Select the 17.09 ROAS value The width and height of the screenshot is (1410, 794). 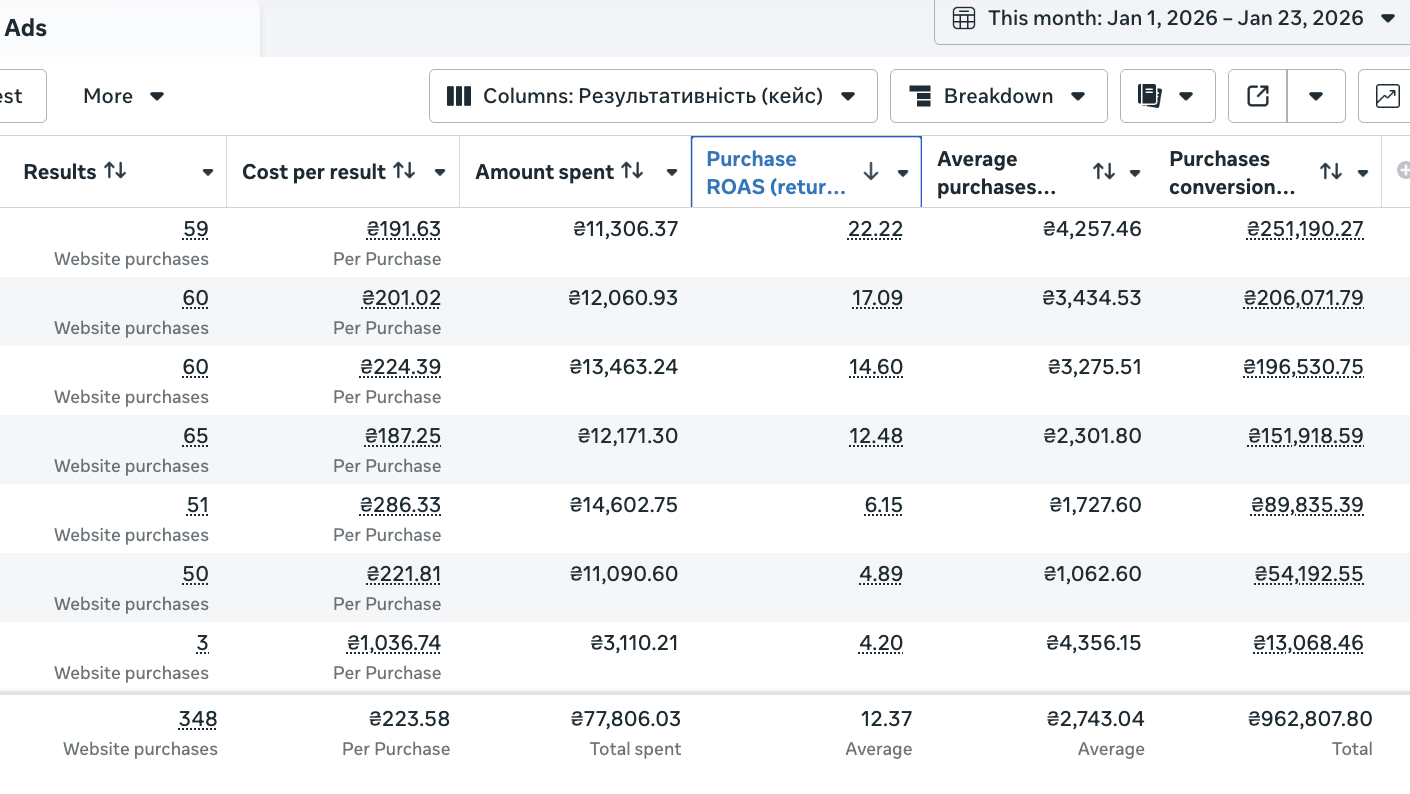pyautogui.click(x=877, y=298)
